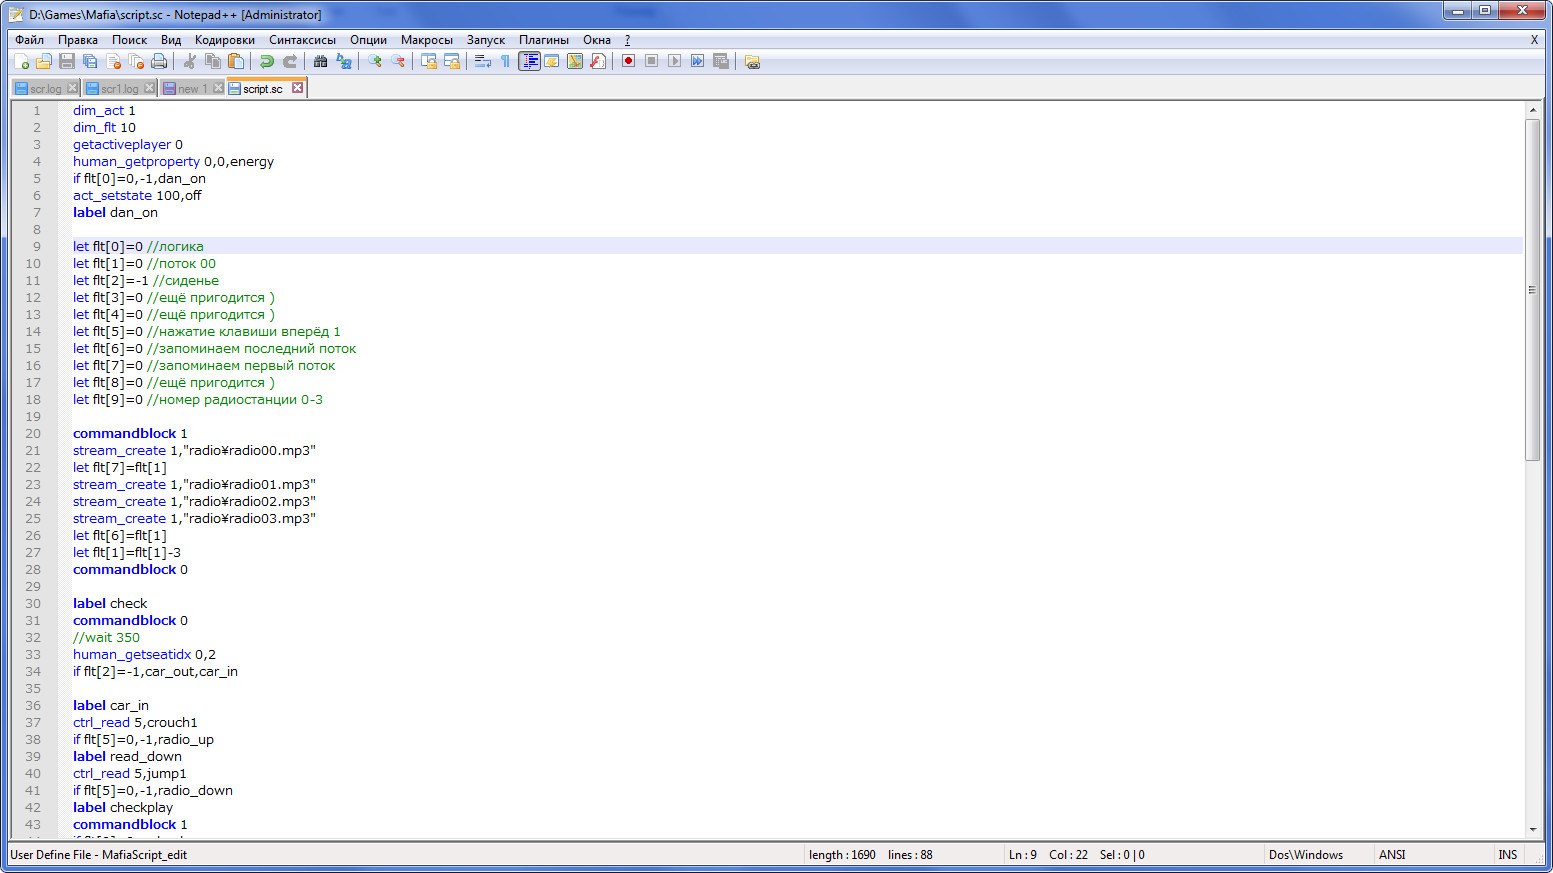The height and width of the screenshot is (873, 1553).
Task: Open the Файл menu
Action: 29,40
